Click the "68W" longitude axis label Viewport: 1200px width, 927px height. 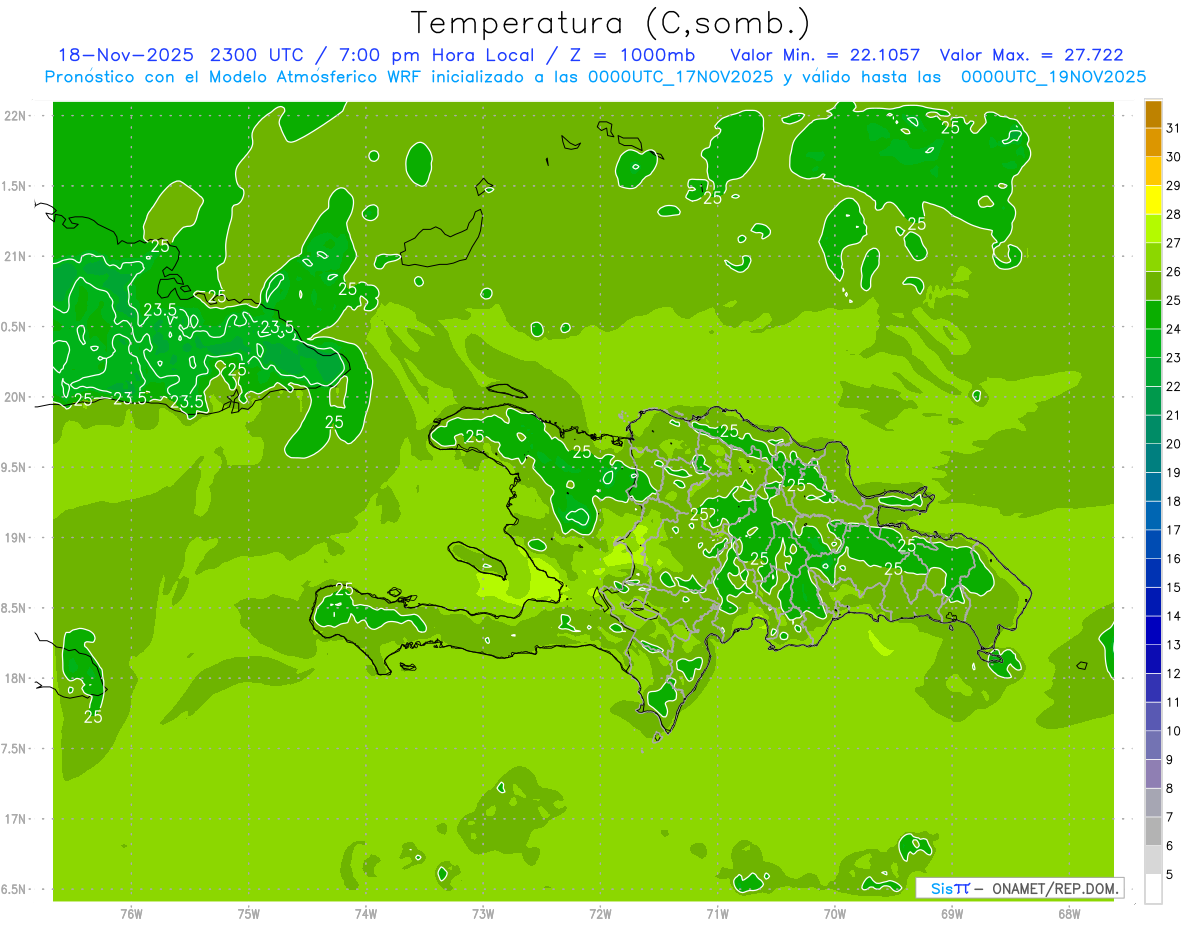point(1069,914)
